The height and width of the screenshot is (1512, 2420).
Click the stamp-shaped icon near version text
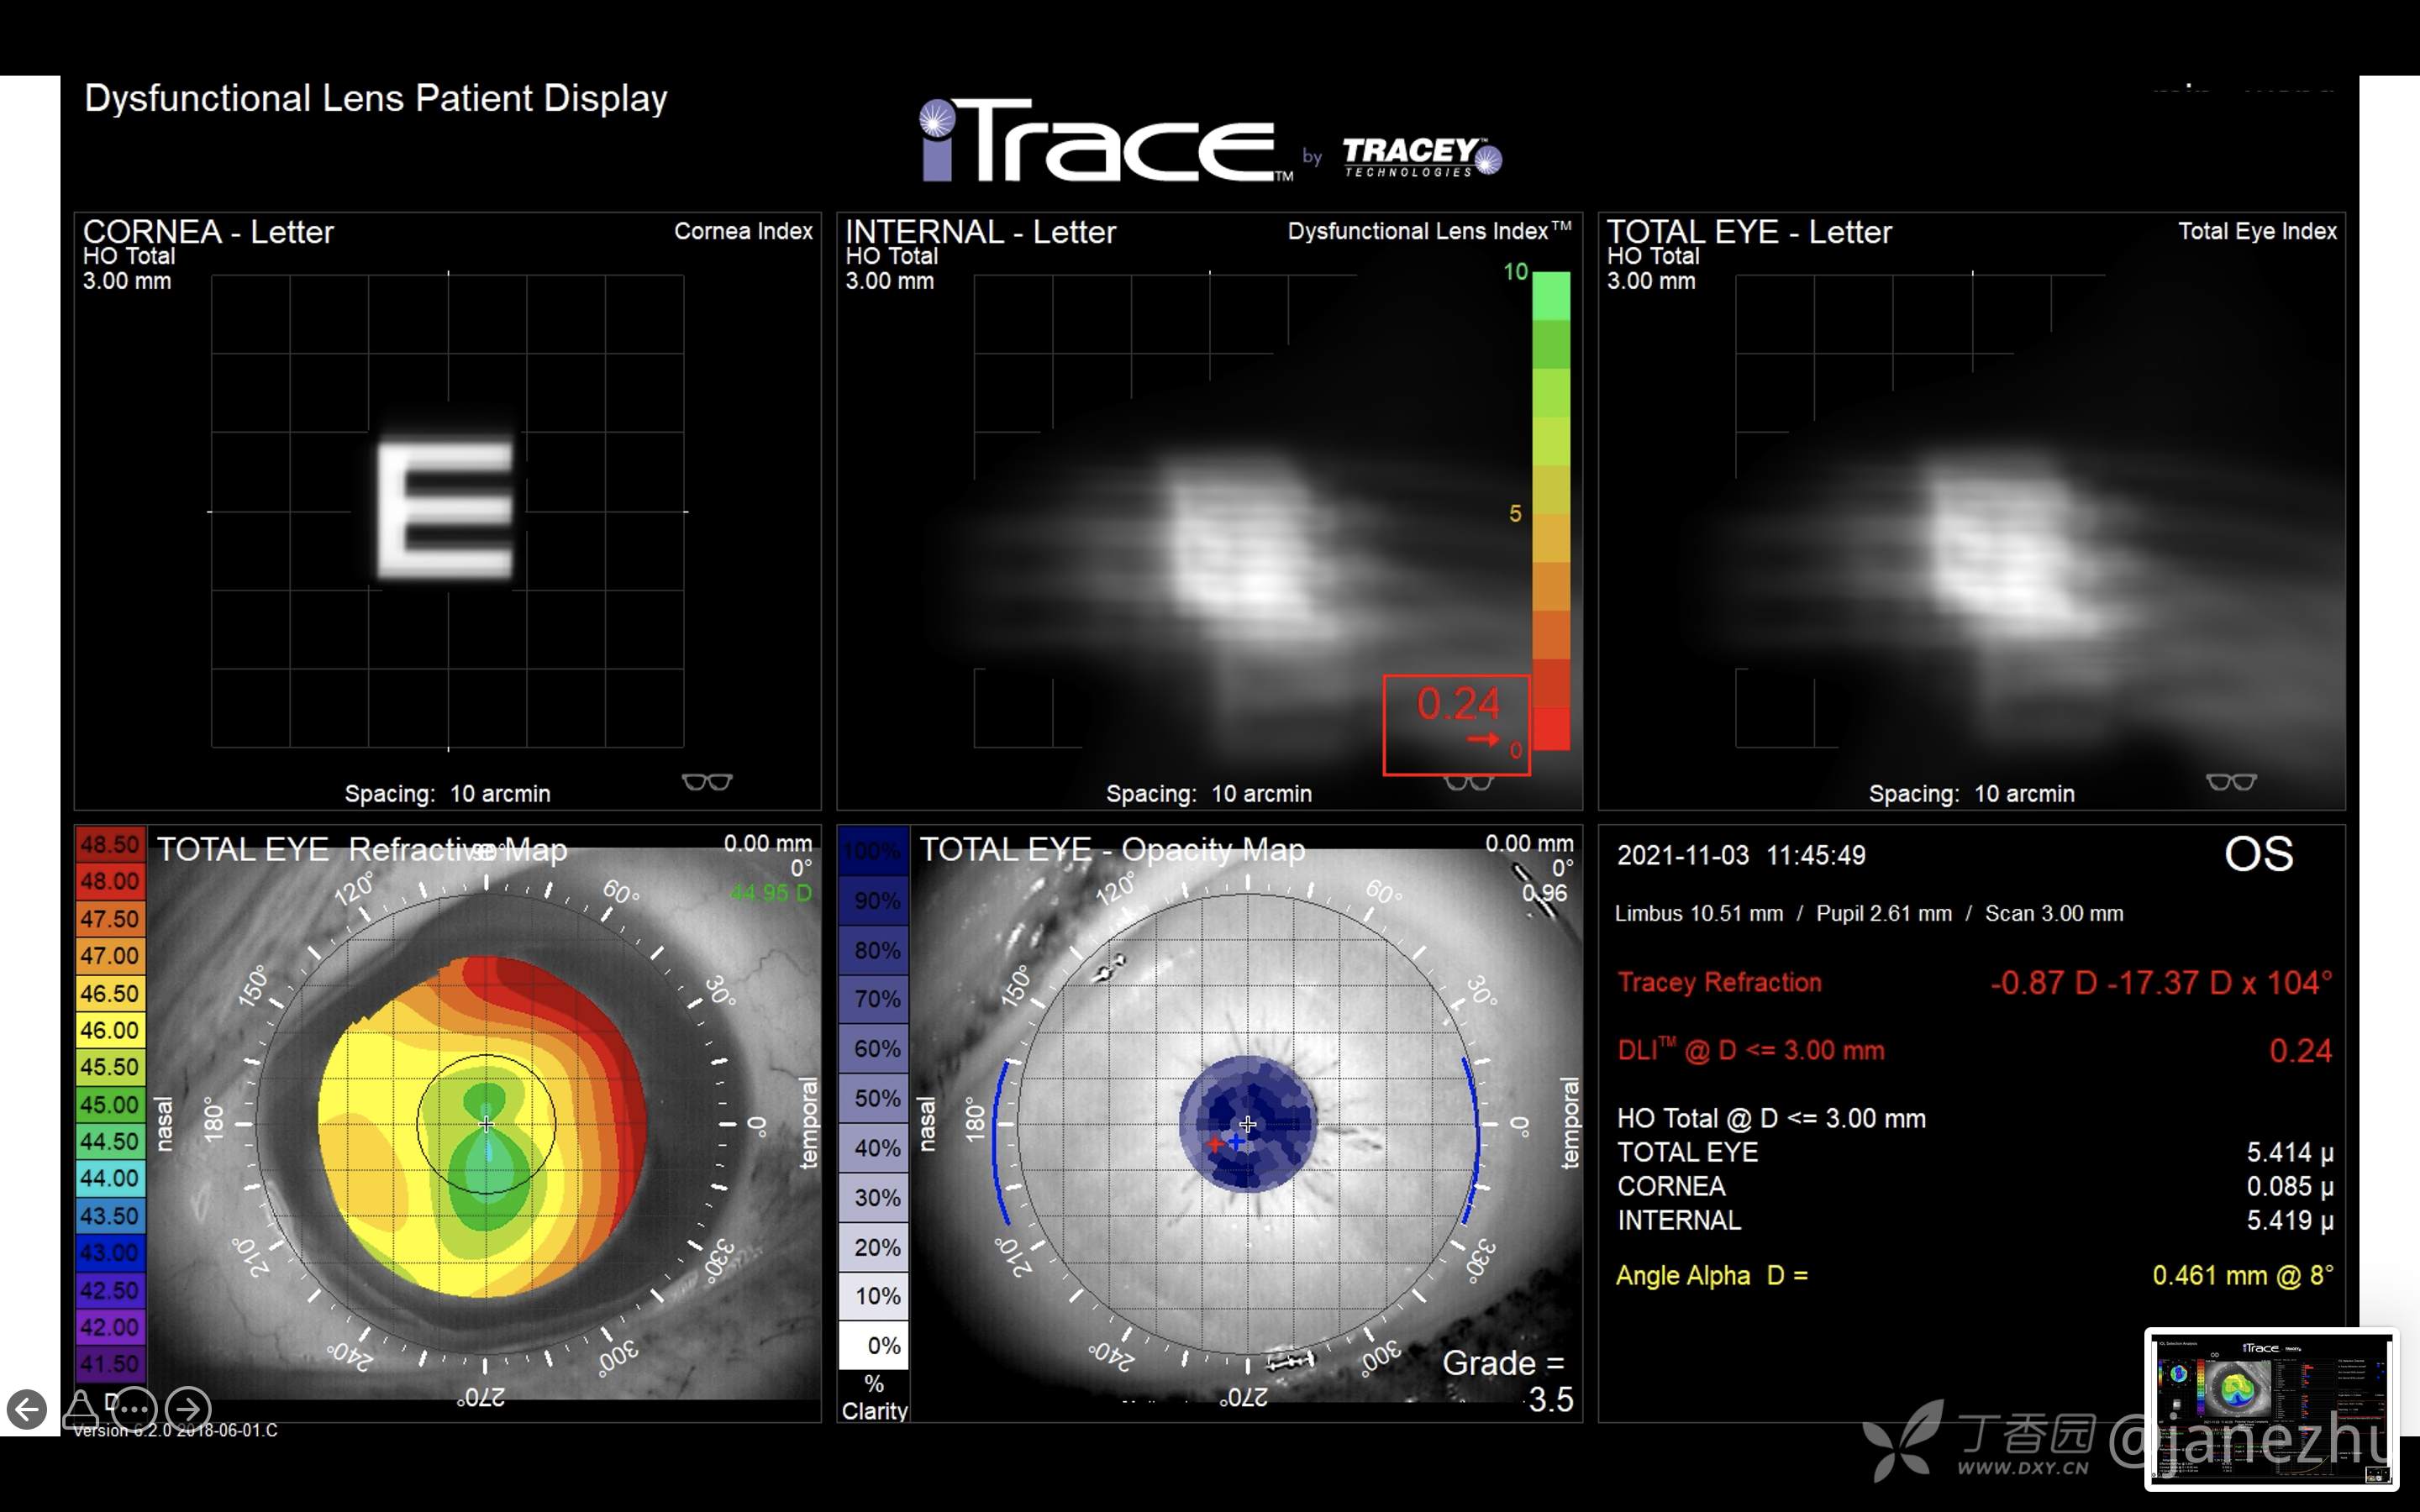pos(81,1409)
